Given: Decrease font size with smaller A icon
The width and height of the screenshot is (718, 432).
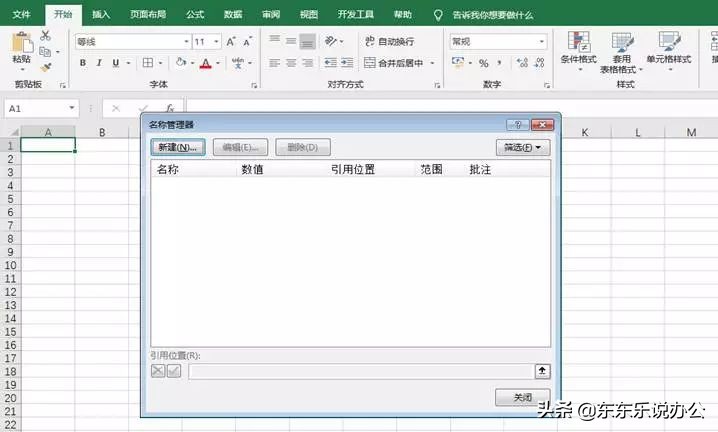Looking at the screenshot, I should (247, 42).
